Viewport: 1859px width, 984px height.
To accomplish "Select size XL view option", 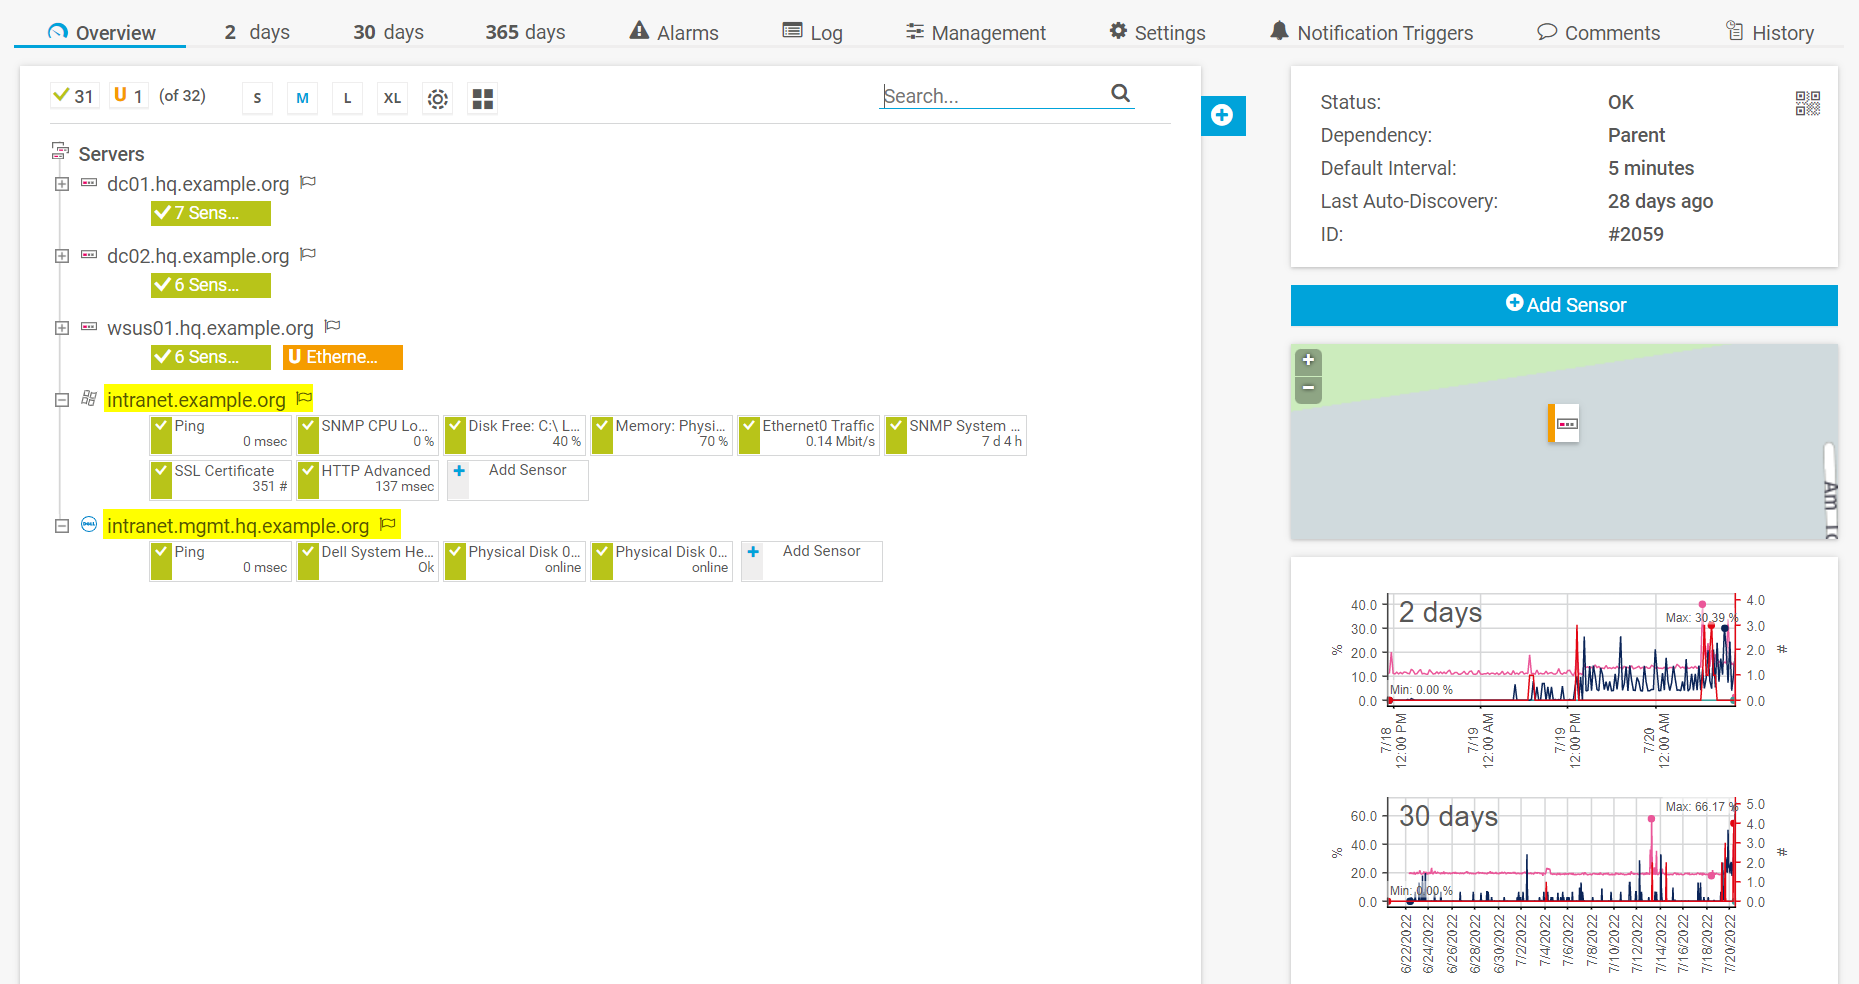I will point(392,98).
